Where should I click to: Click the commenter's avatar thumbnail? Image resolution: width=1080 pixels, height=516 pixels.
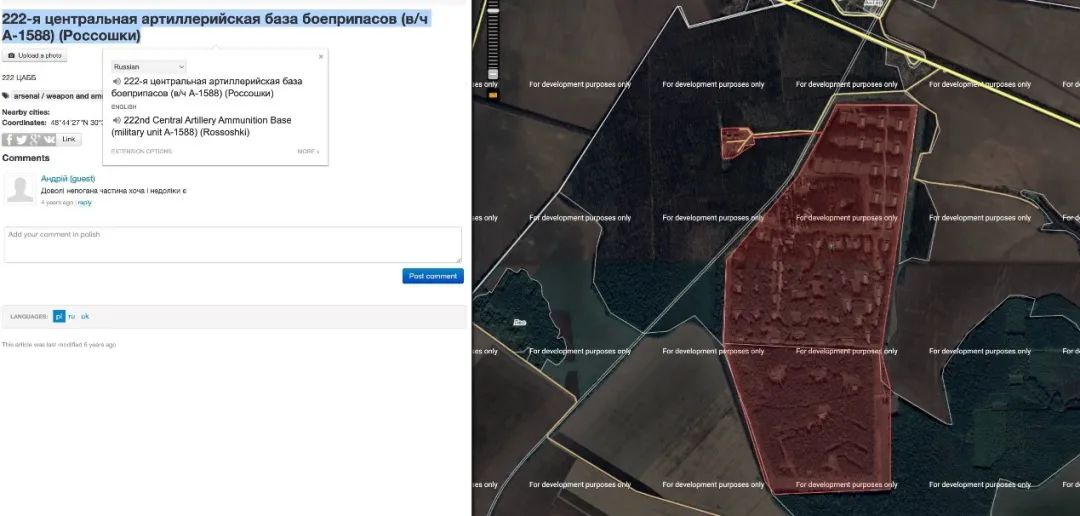[20, 188]
